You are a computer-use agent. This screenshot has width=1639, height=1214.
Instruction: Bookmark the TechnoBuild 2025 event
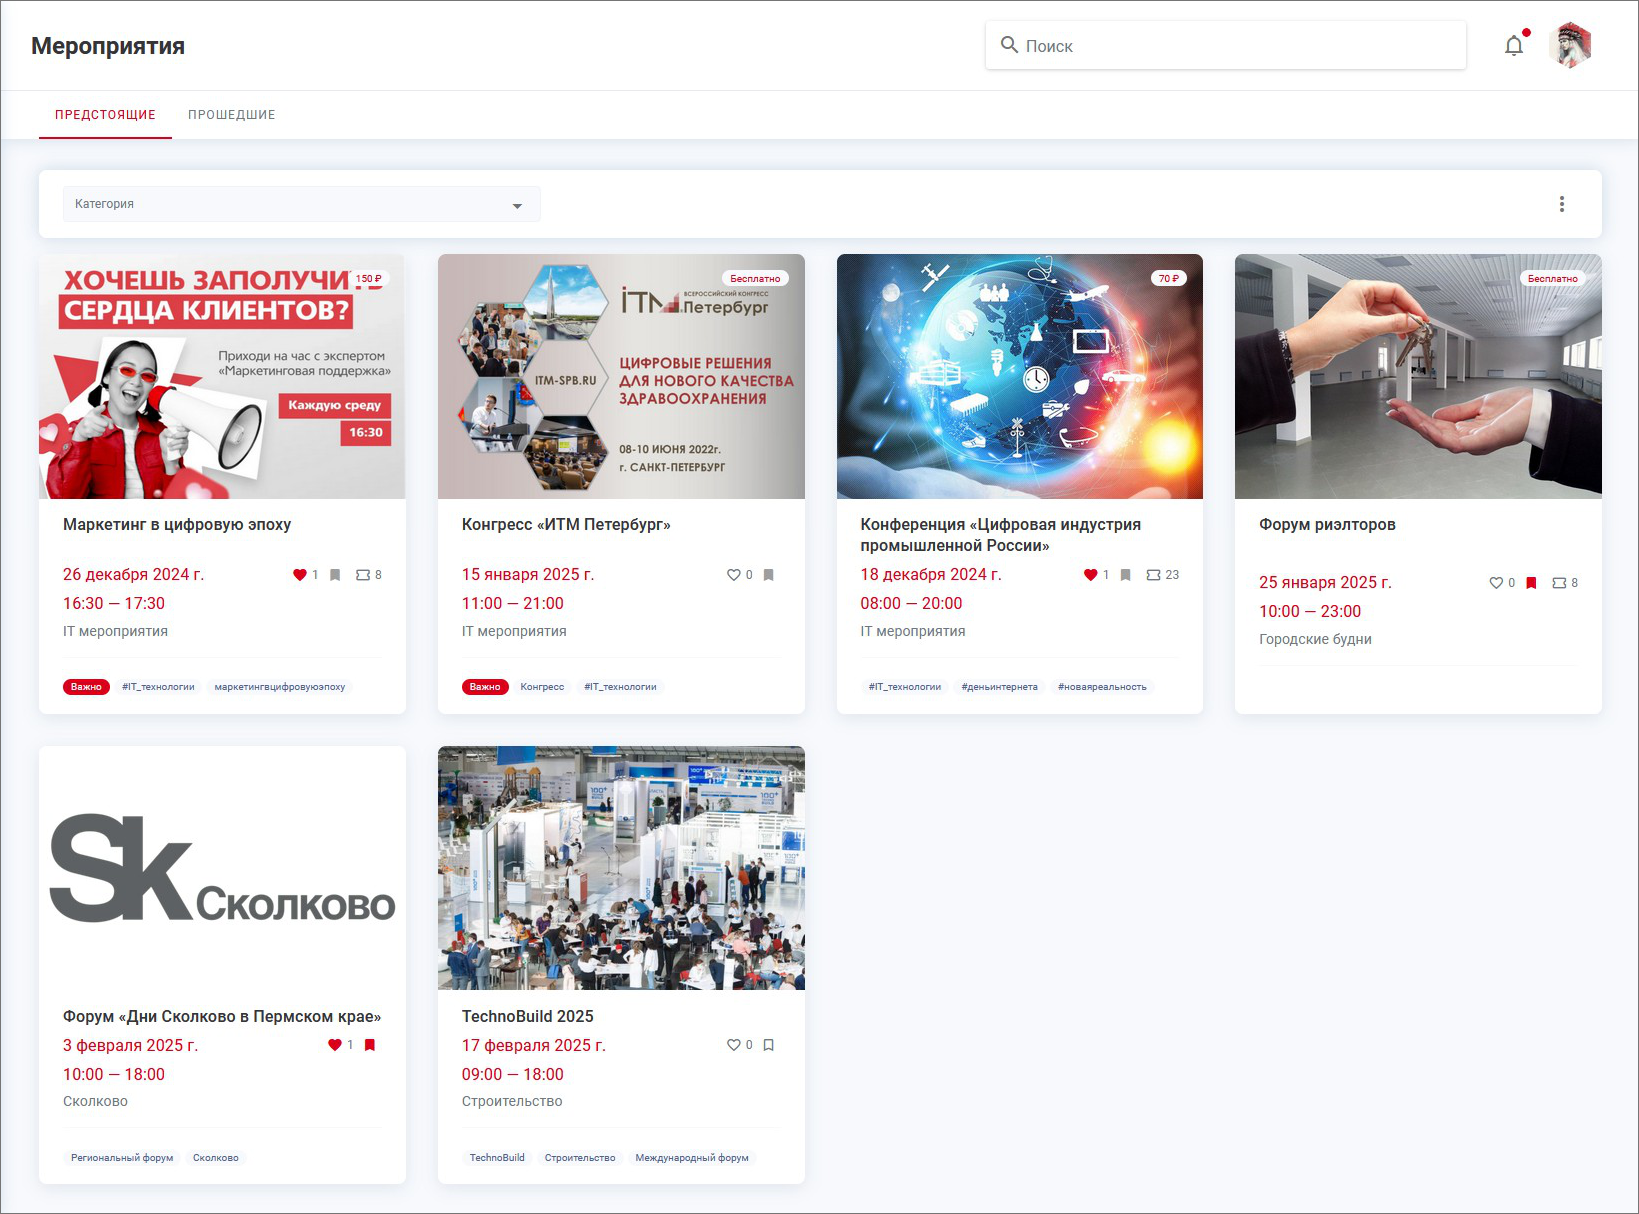pos(769,1045)
